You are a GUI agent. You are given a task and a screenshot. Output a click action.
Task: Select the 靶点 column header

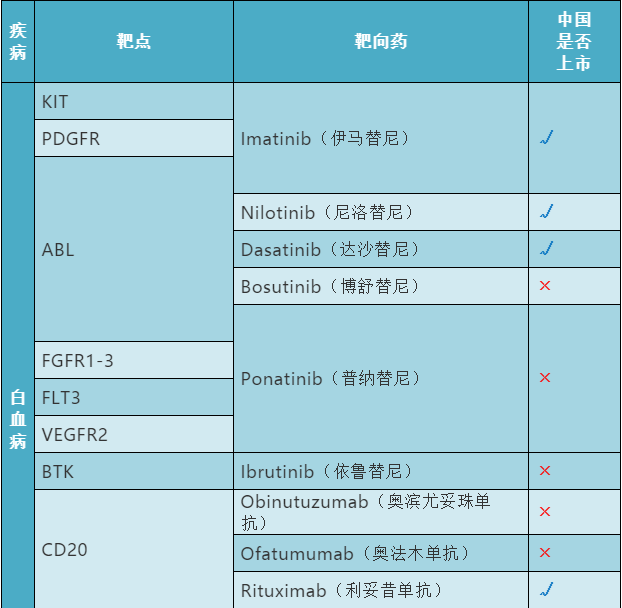[x=133, y=42]
